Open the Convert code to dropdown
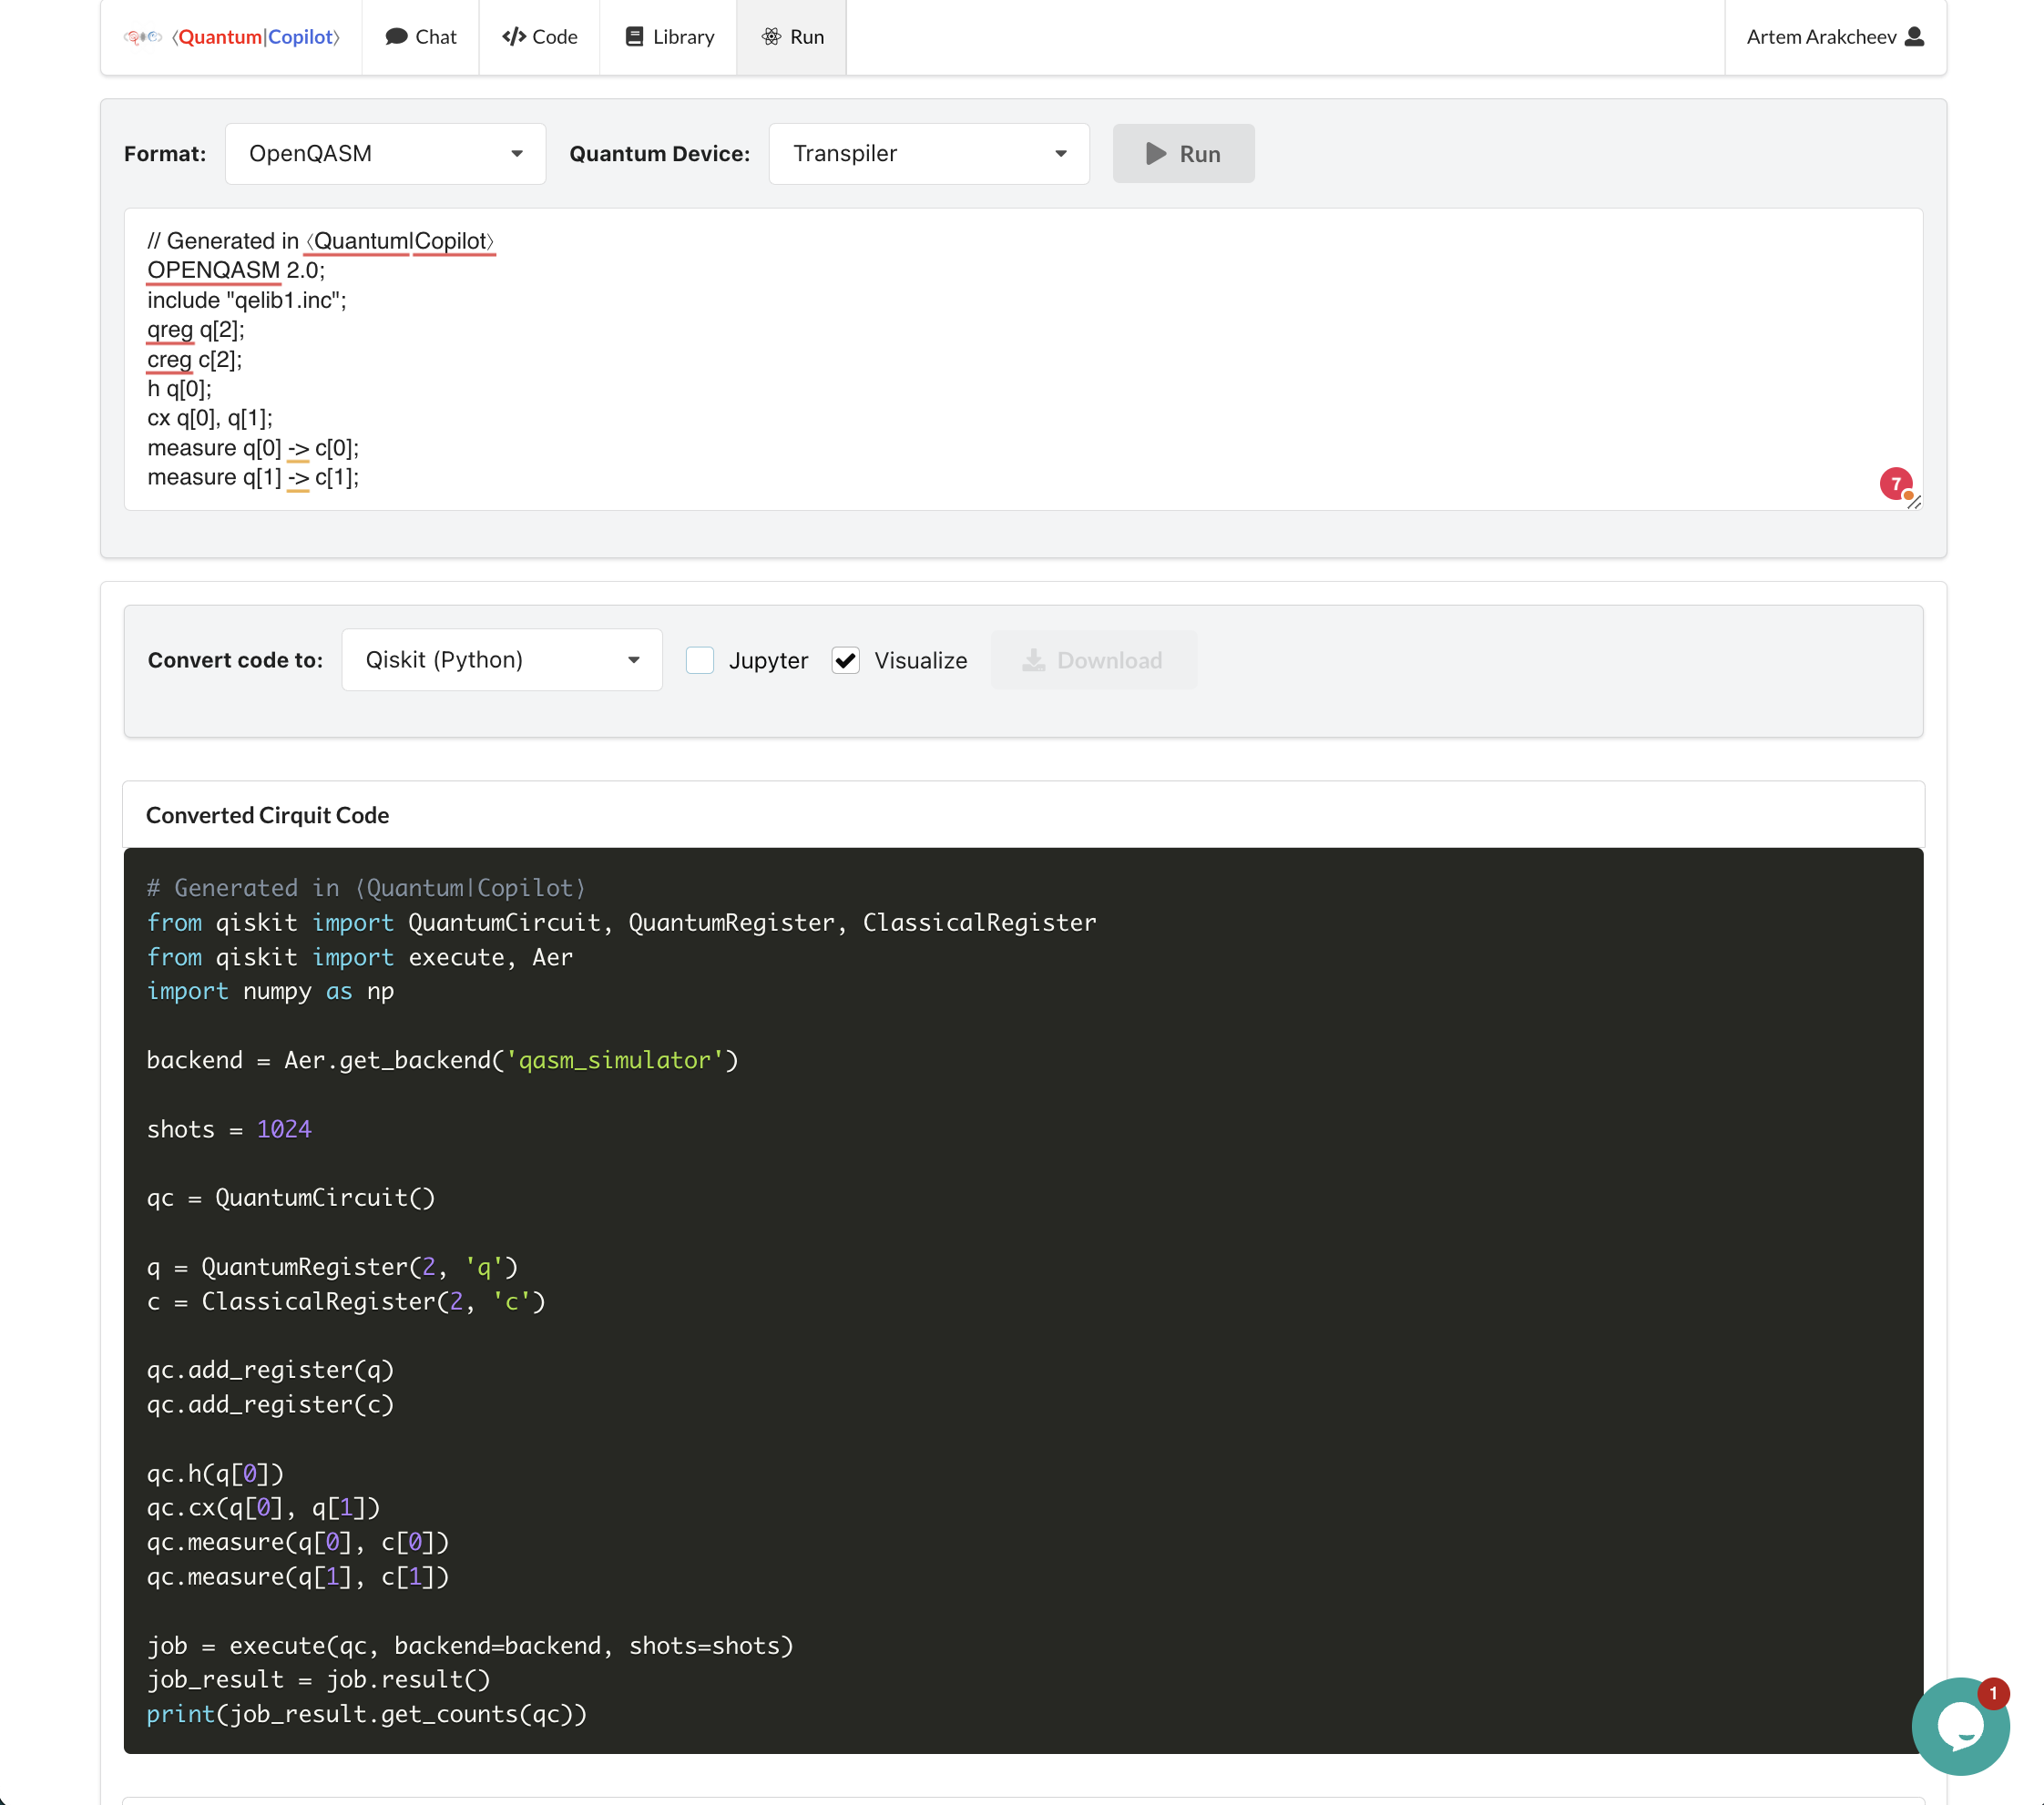Image resolution: width=2044 pixels, height=1805 pixels. coord(502,660)
